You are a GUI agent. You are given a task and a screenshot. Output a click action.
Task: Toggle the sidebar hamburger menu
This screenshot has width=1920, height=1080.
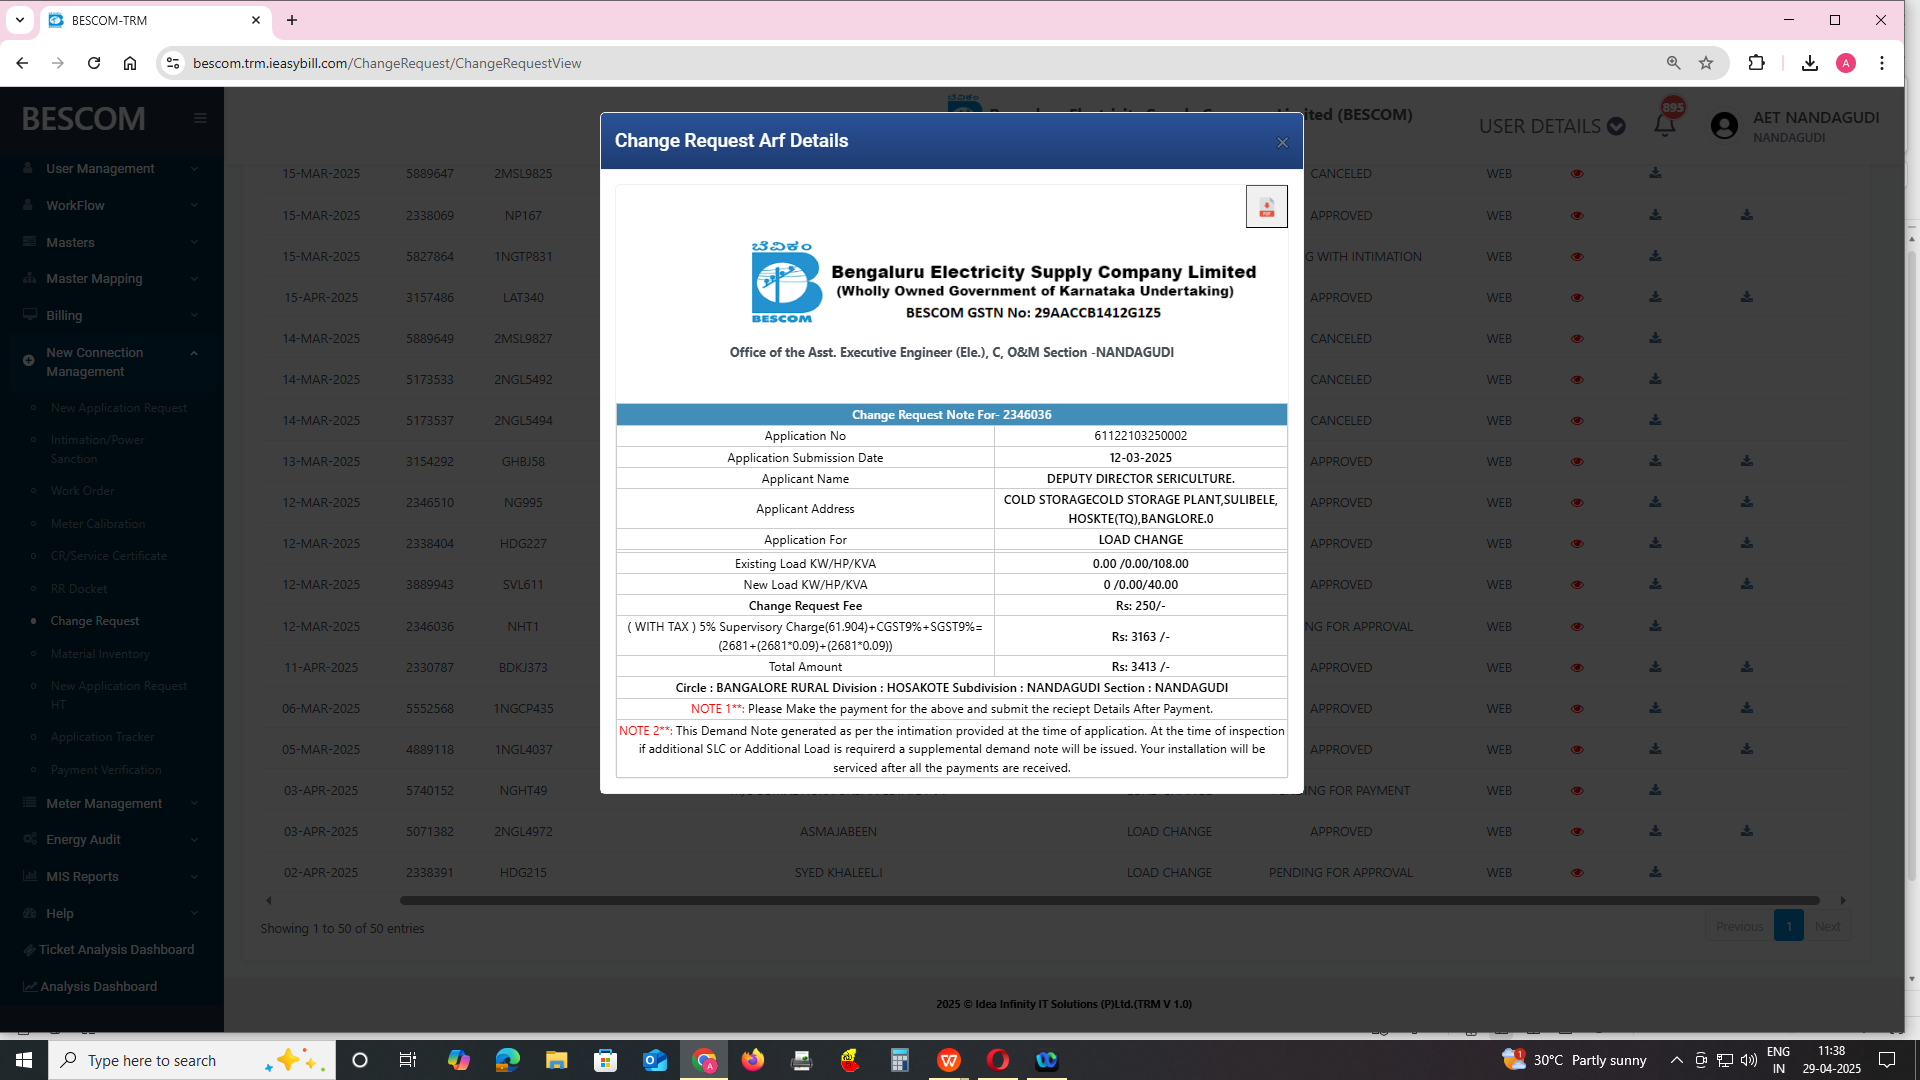200,118
